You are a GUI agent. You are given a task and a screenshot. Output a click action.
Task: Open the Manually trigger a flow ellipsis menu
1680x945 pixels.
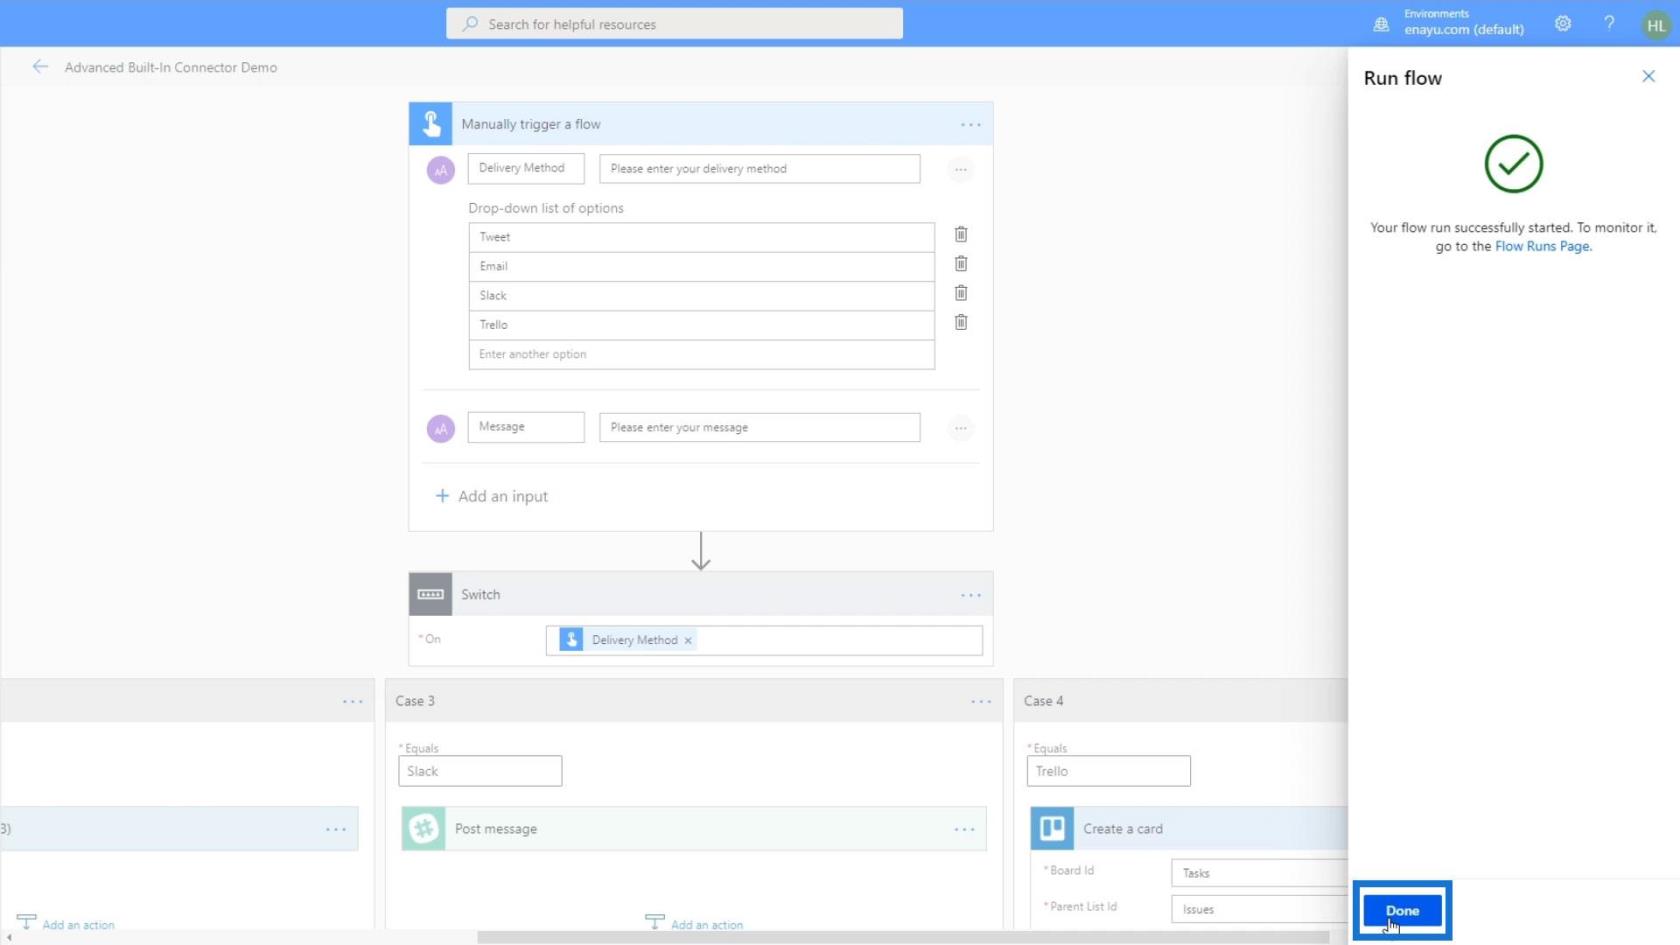(970, 125)
